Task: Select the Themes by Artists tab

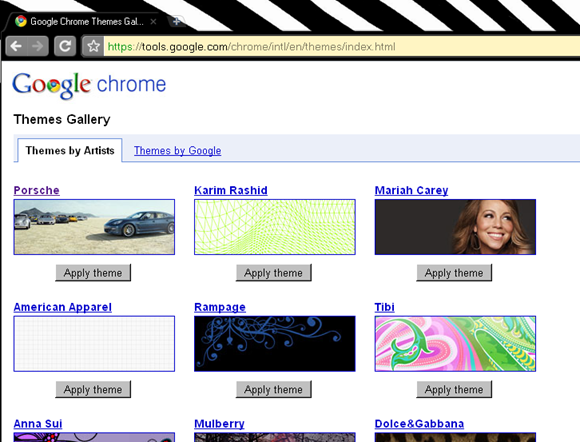Action: coord(70,151)
